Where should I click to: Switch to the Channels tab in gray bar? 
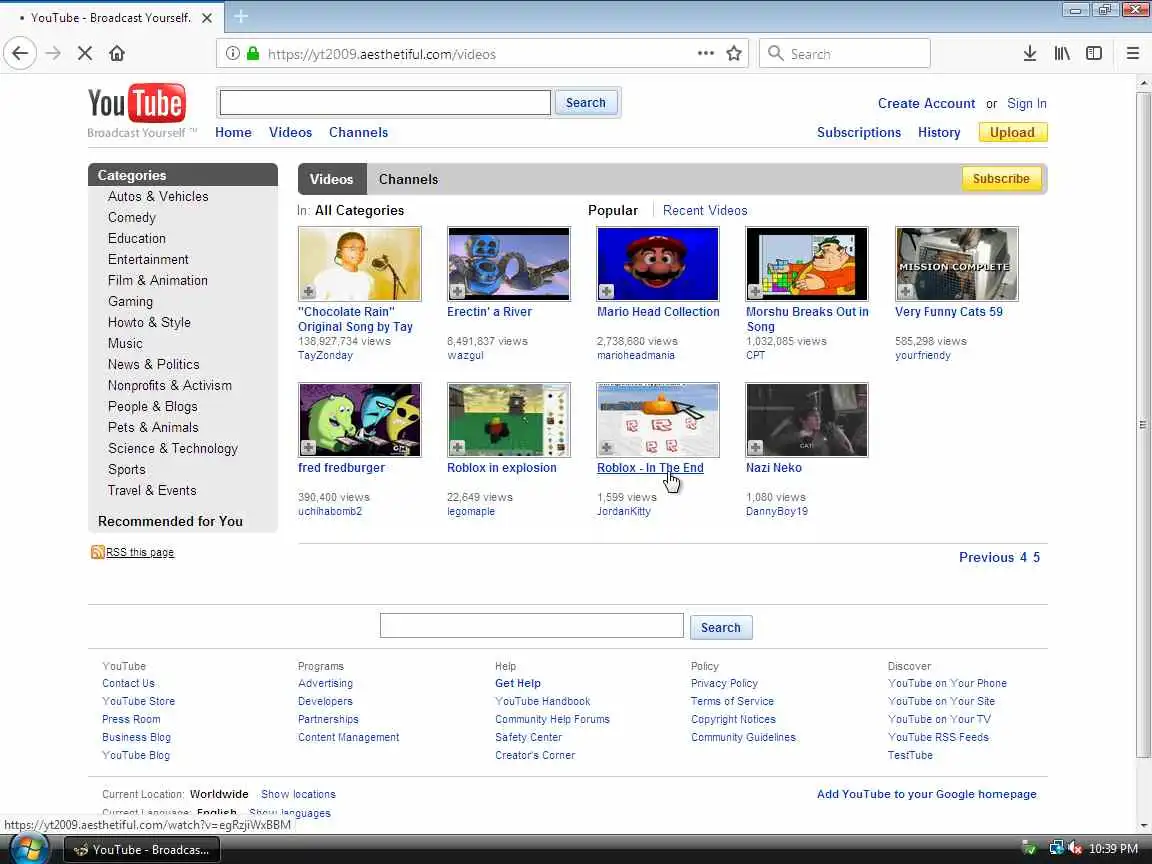coord(408,179)
